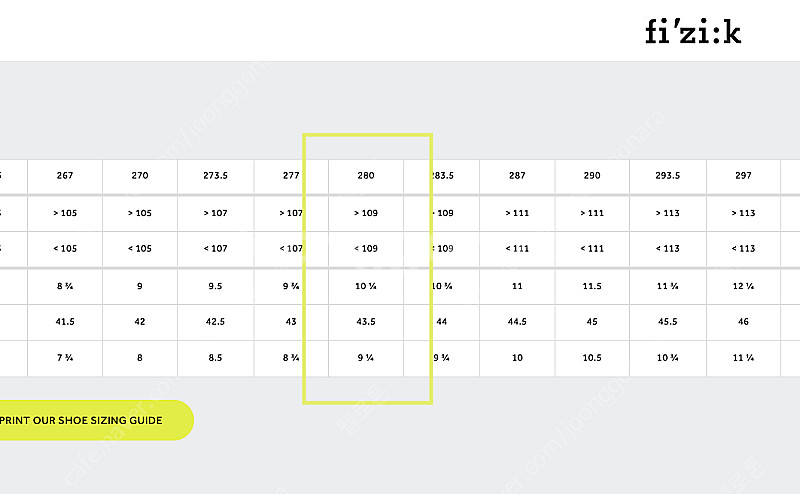Screen dimensions: 800x494
Task: Select the > 109 width cell in highlighted column
Action: pos(366,213)
